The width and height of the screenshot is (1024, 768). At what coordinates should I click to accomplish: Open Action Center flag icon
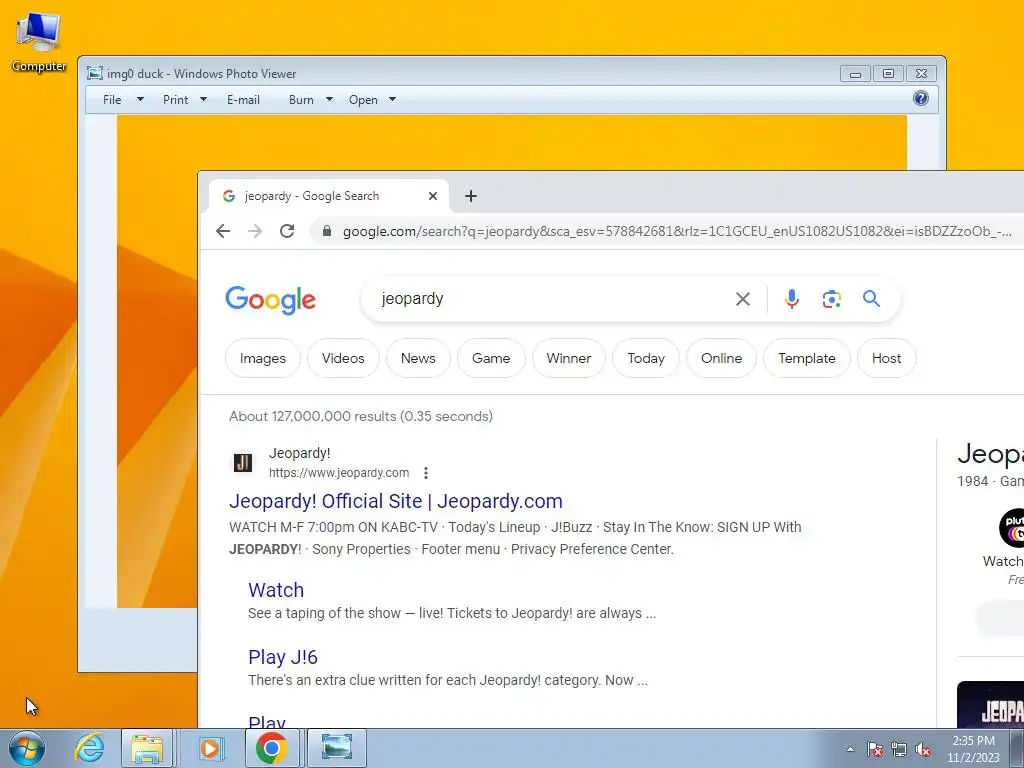[x=875, y=749]
